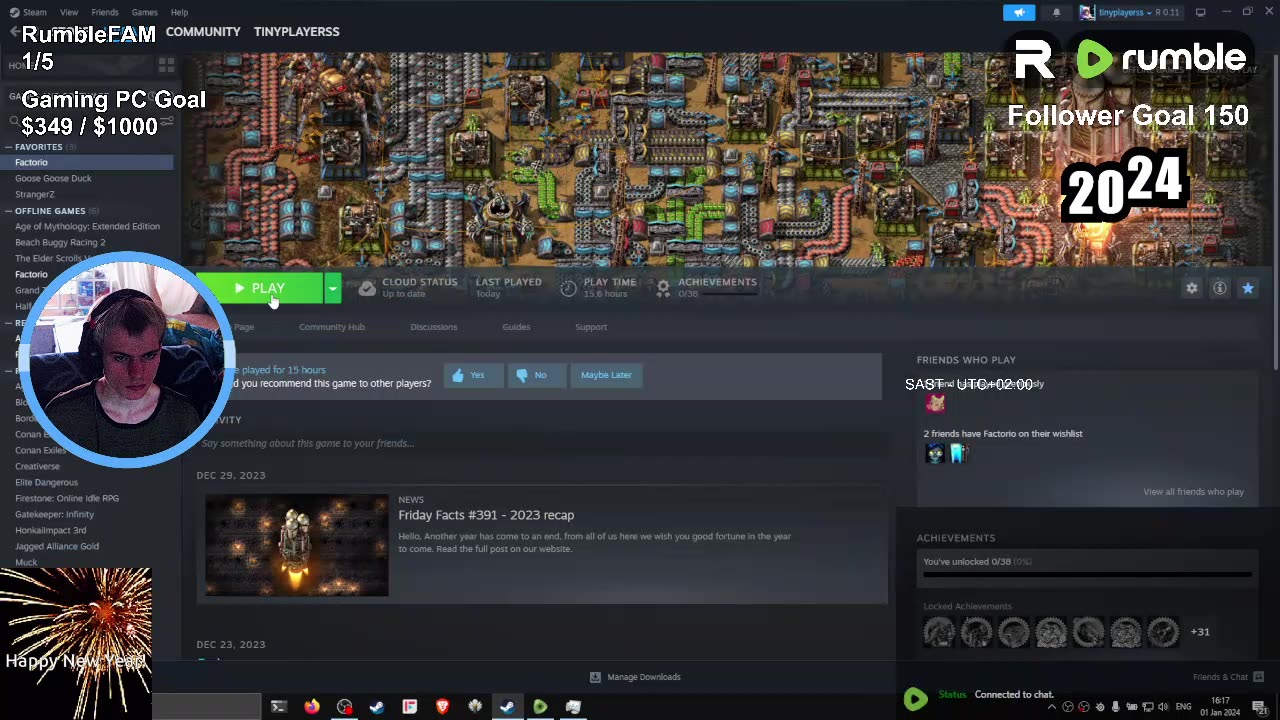Select Age of Mythology: Extended Edition
The image size is (1280, 720).
coord(87,226)
